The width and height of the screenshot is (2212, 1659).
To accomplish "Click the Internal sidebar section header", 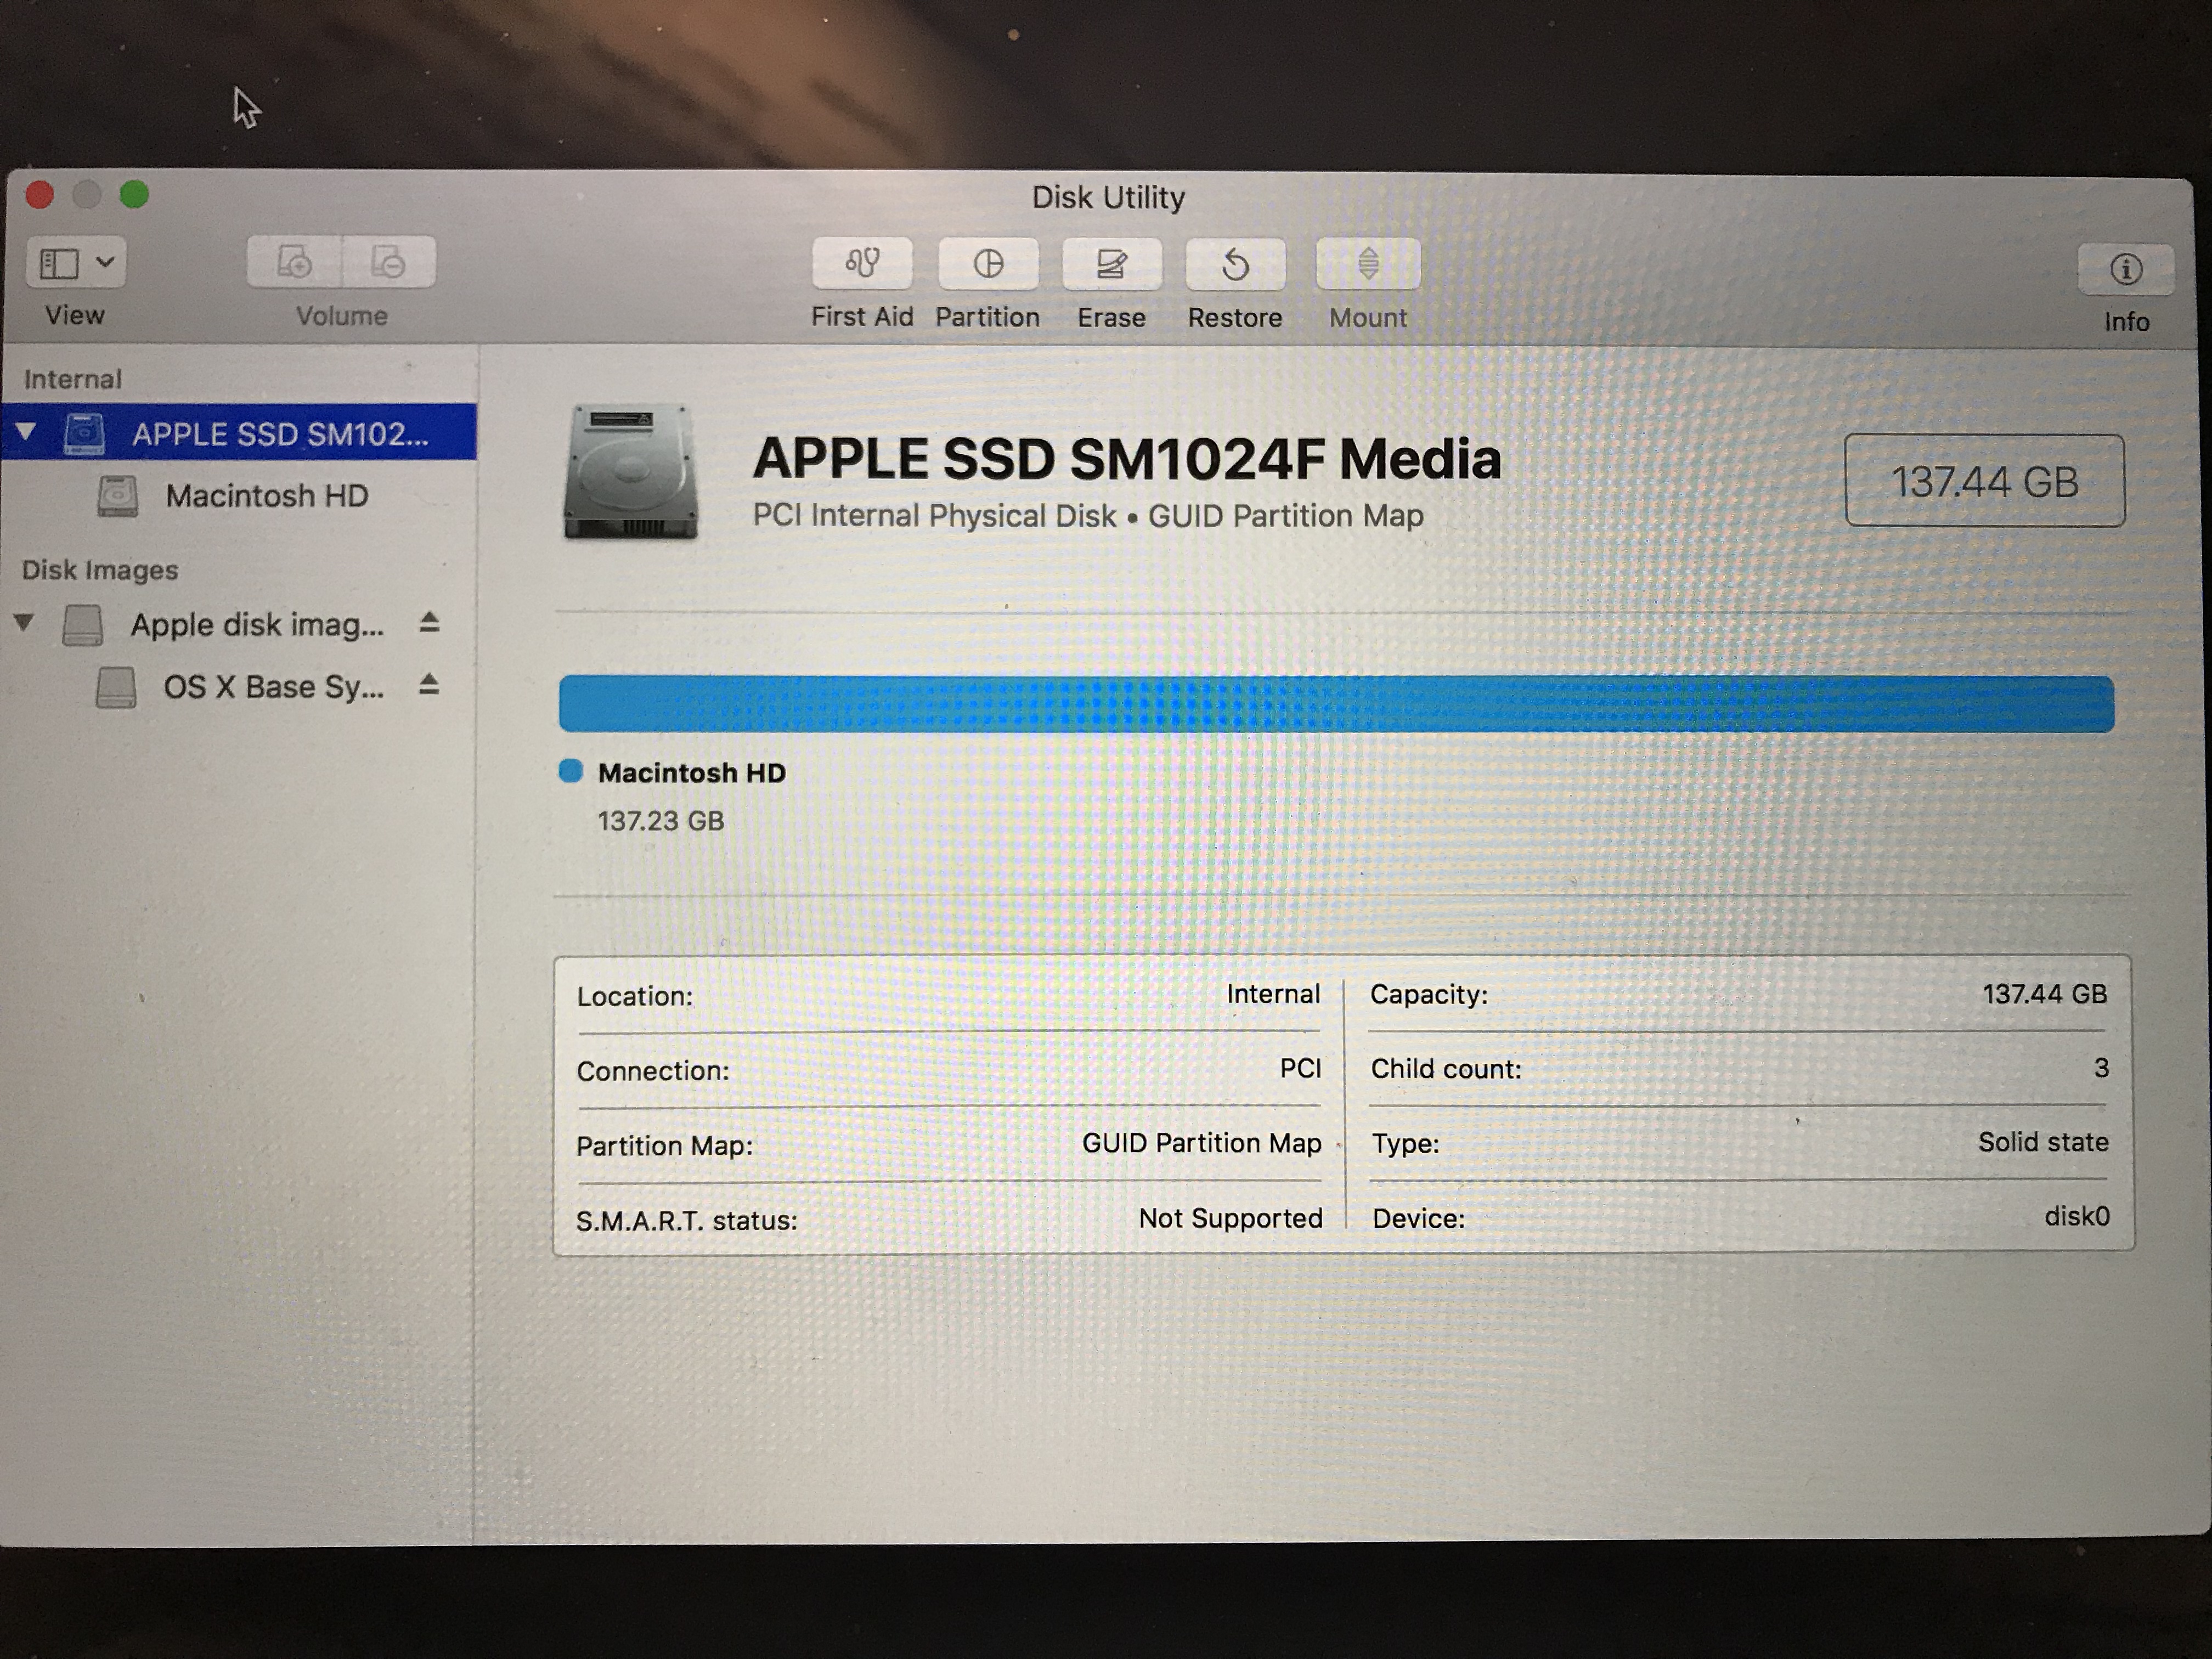I will [73, 379].
